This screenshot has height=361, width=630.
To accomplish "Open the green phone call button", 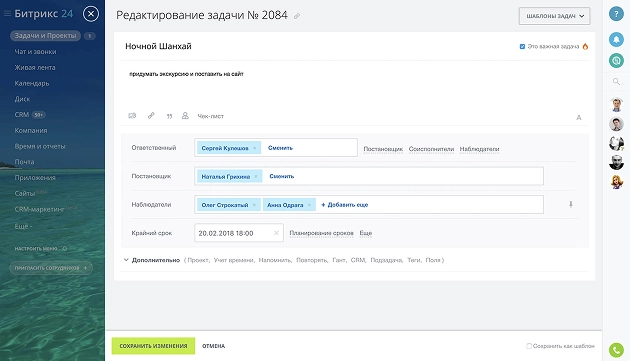I will pyautogui.click(x=616, y=350).
